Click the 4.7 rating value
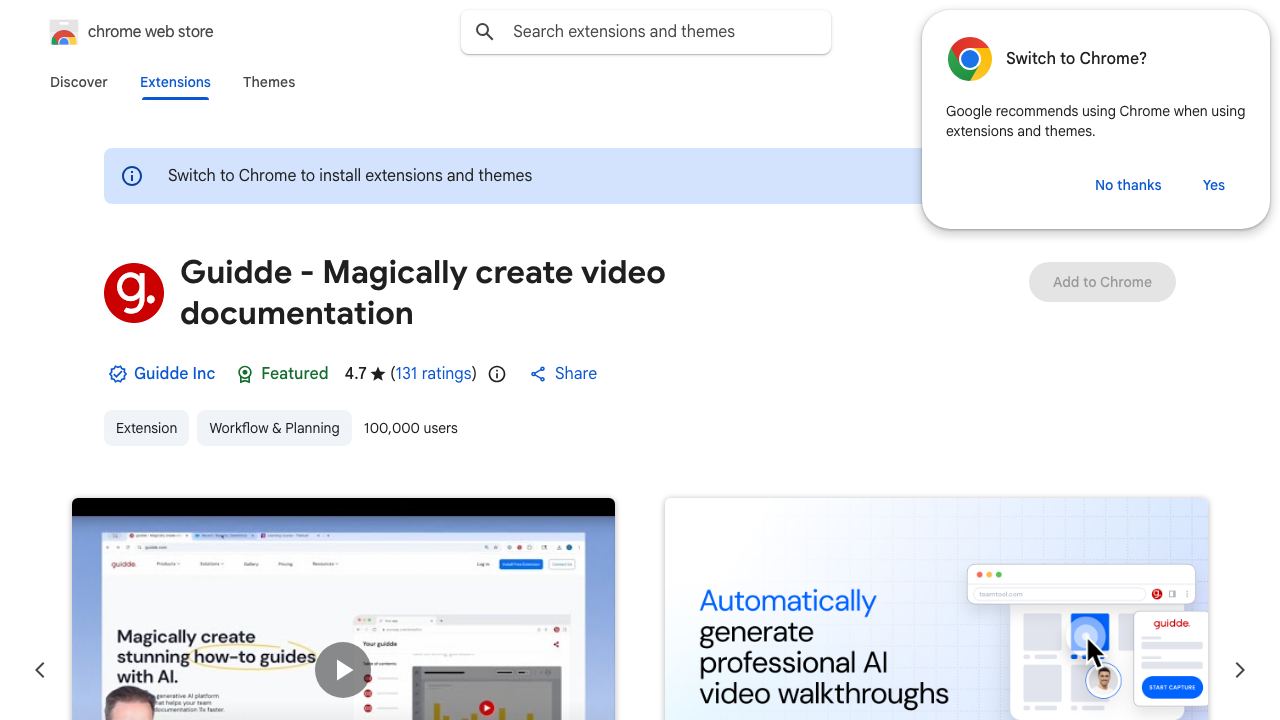 click(x=355, y=374)
